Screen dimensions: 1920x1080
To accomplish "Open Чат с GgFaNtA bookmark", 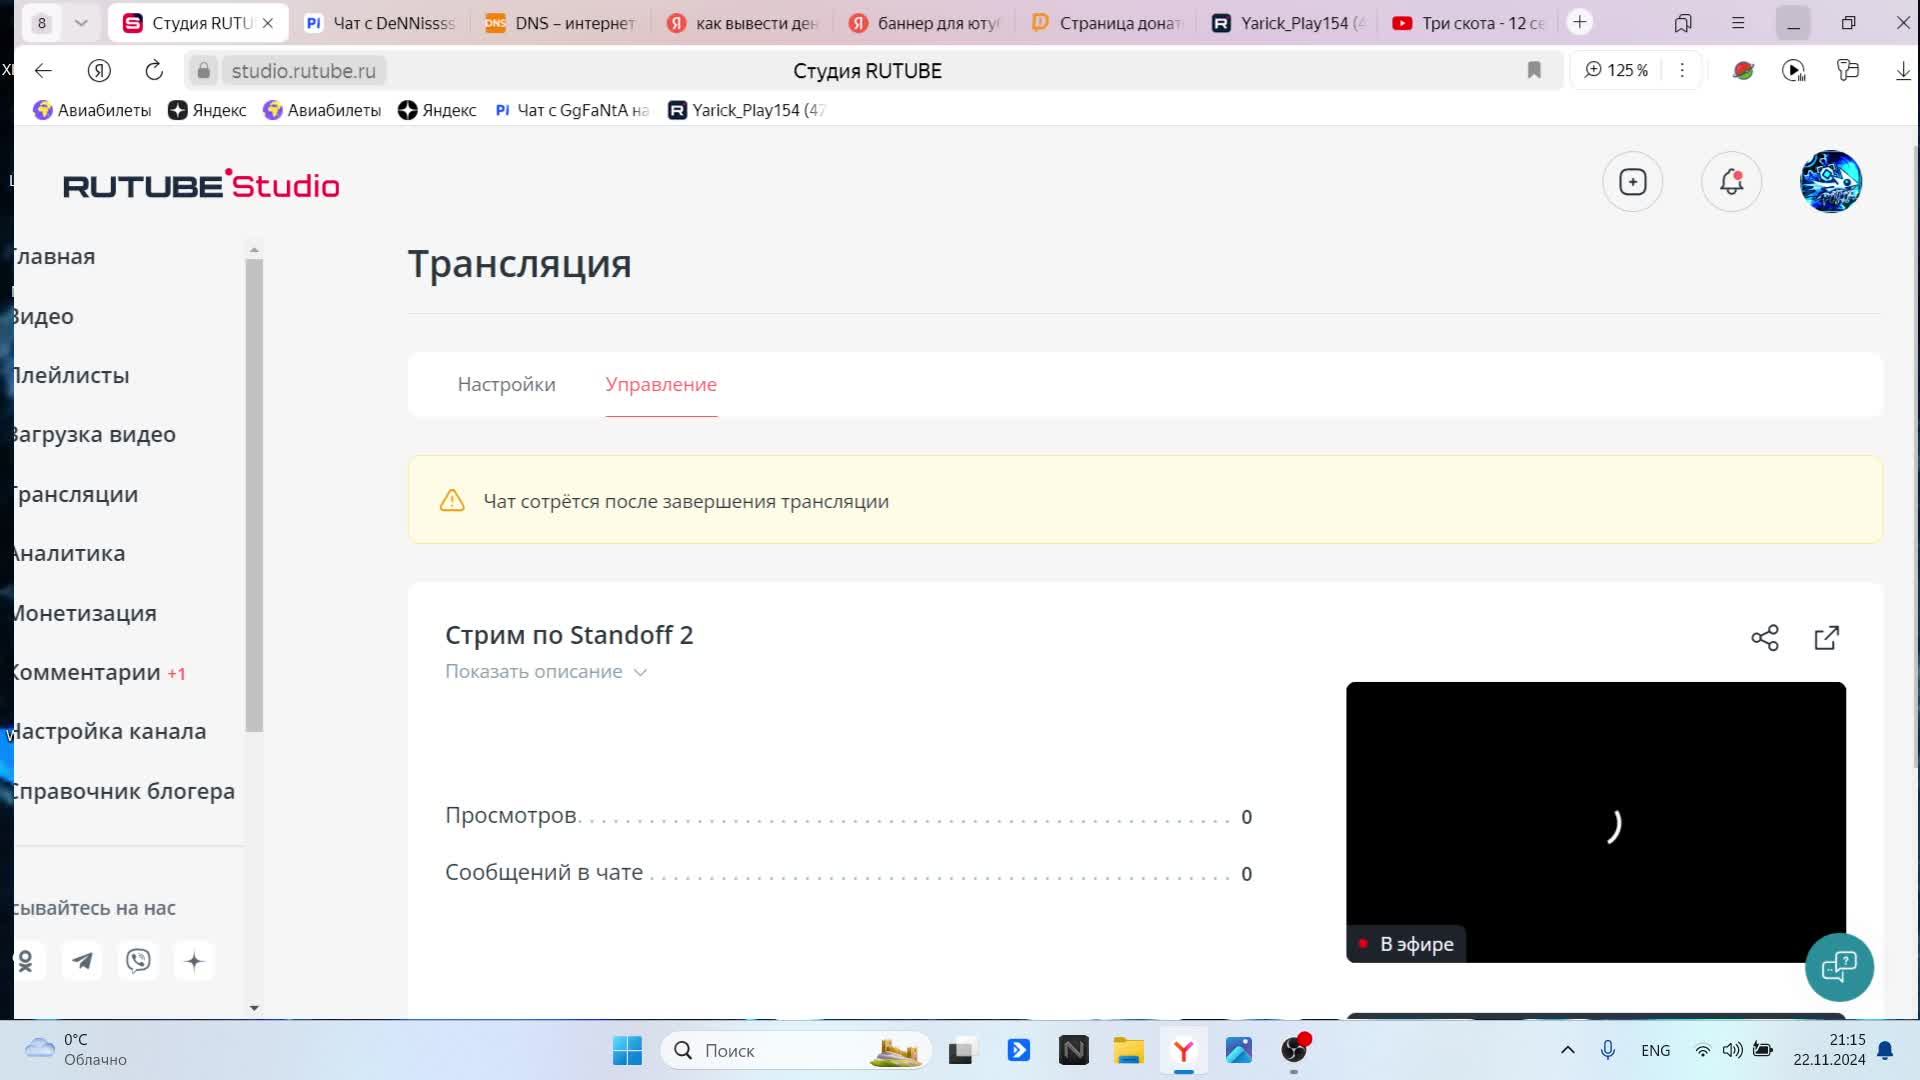I will coord(572,110).
